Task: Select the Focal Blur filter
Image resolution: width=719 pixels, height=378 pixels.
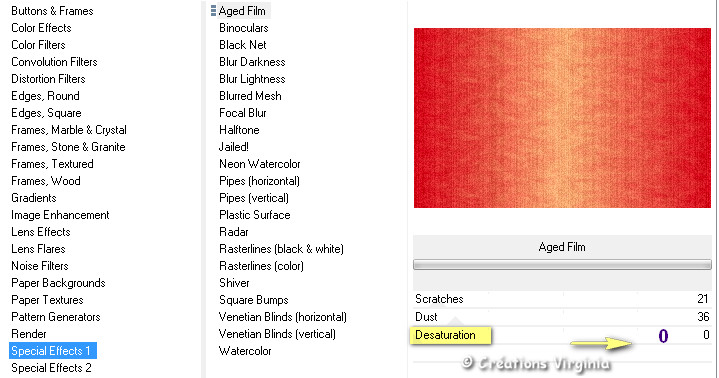Action: [243, 113]
